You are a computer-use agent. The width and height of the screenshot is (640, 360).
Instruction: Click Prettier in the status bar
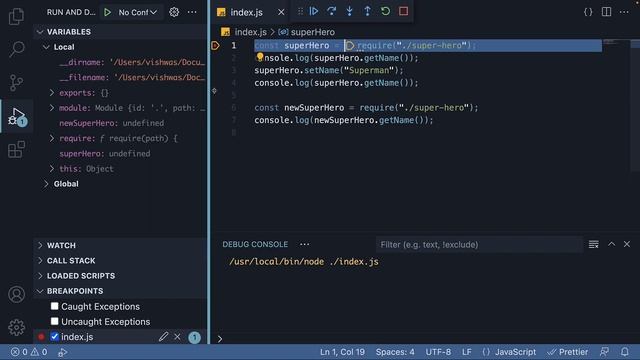point(568,352)
